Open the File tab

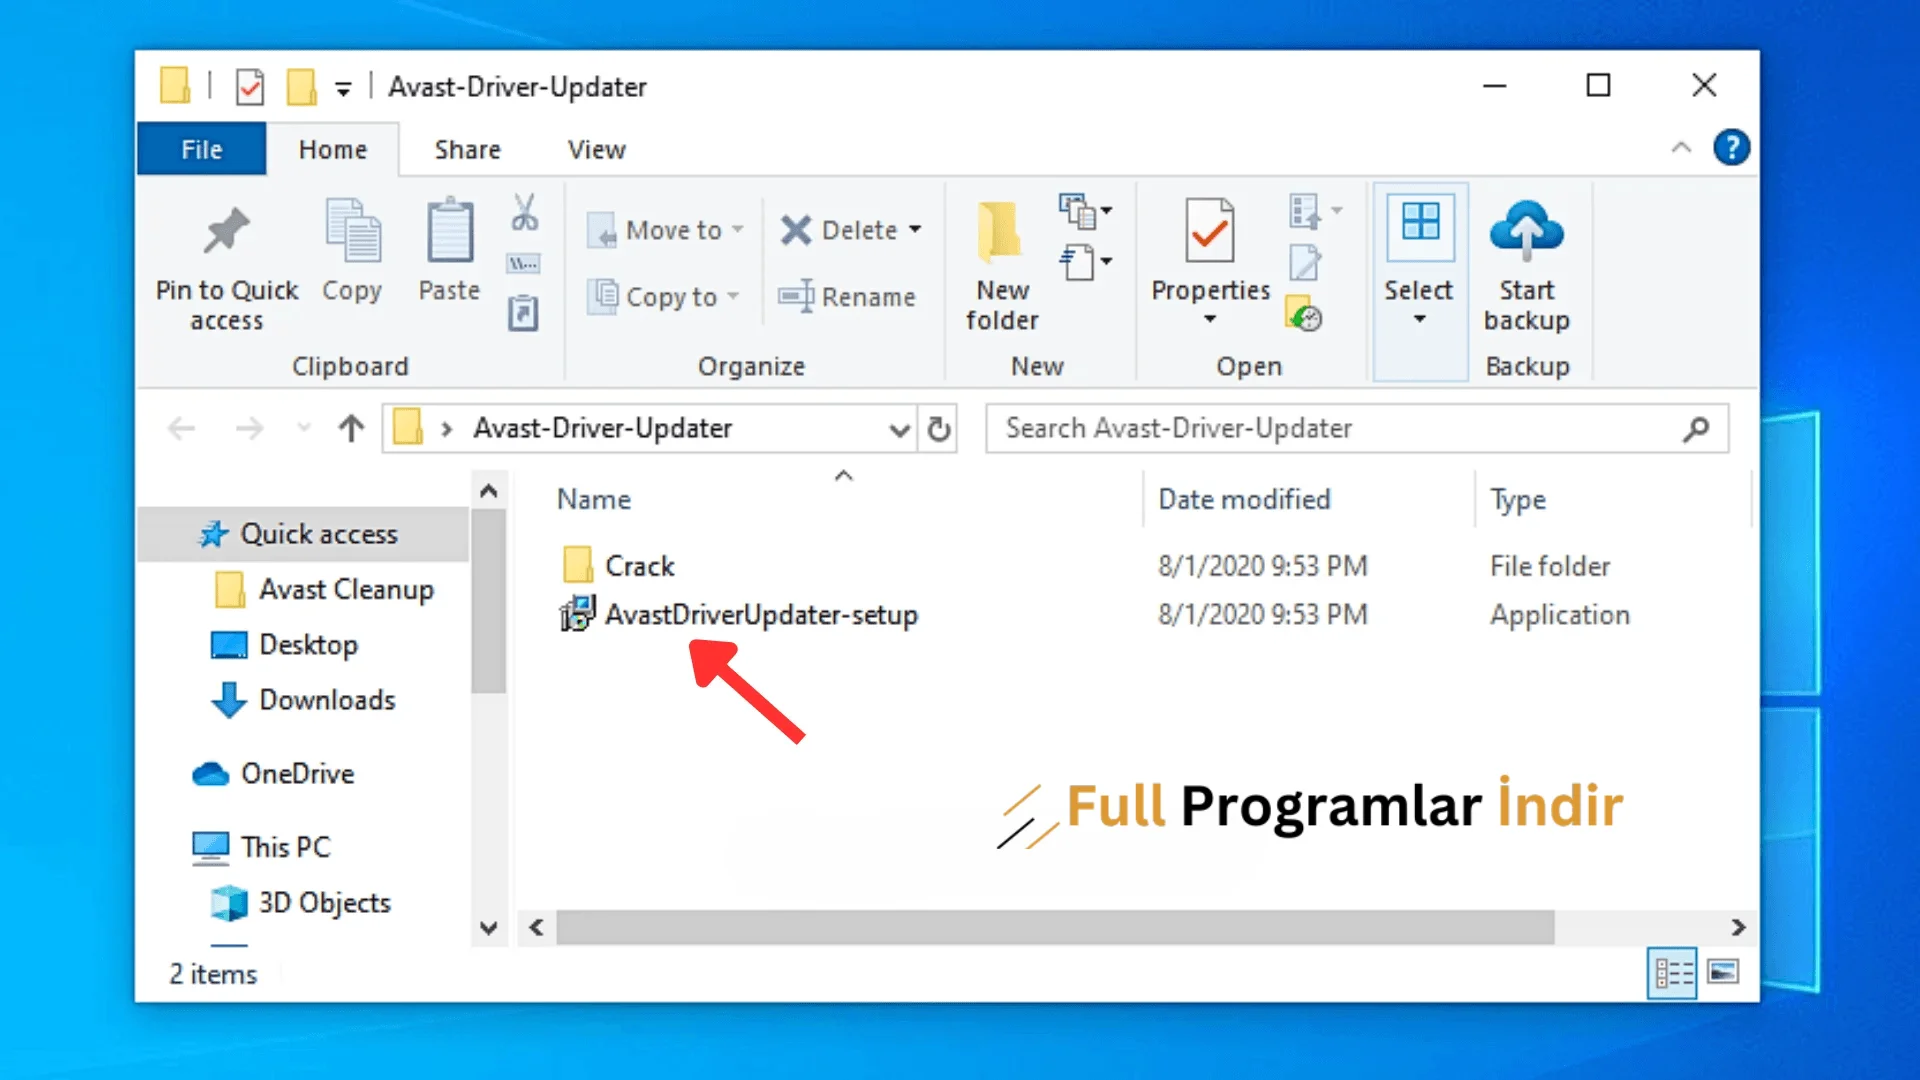click(201, 149)
